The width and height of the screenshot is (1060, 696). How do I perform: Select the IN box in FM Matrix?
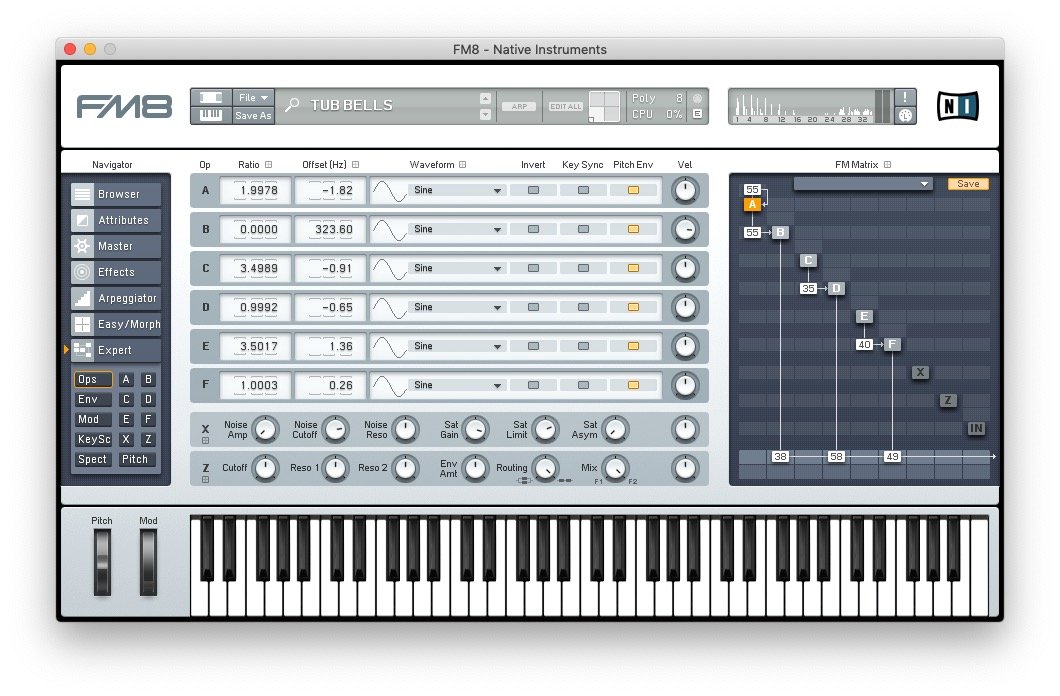[x=976, y=428]
